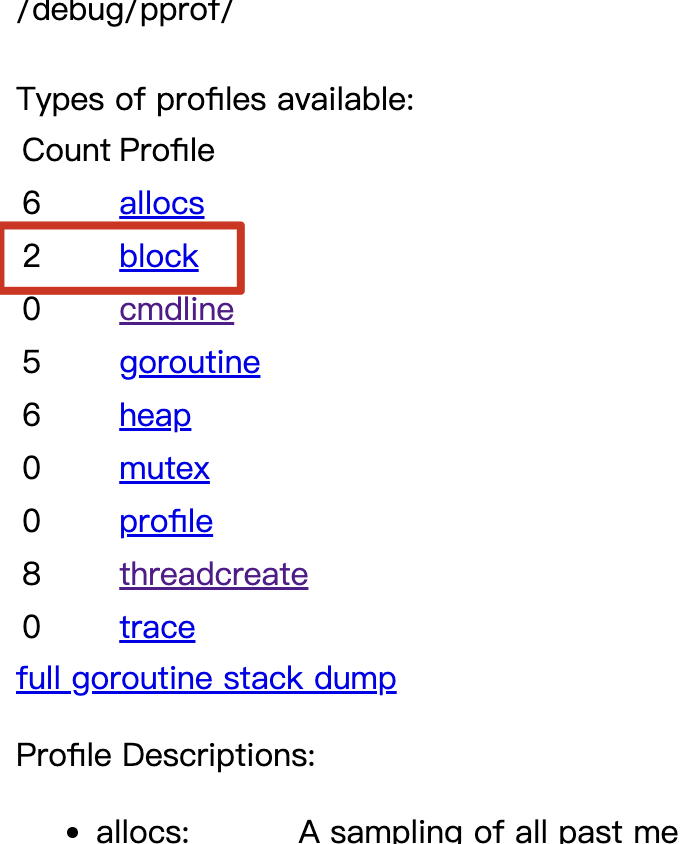Screen dimensions: 680x844
Task: Click the "Types of profiles available:" text
Action: 215,100
